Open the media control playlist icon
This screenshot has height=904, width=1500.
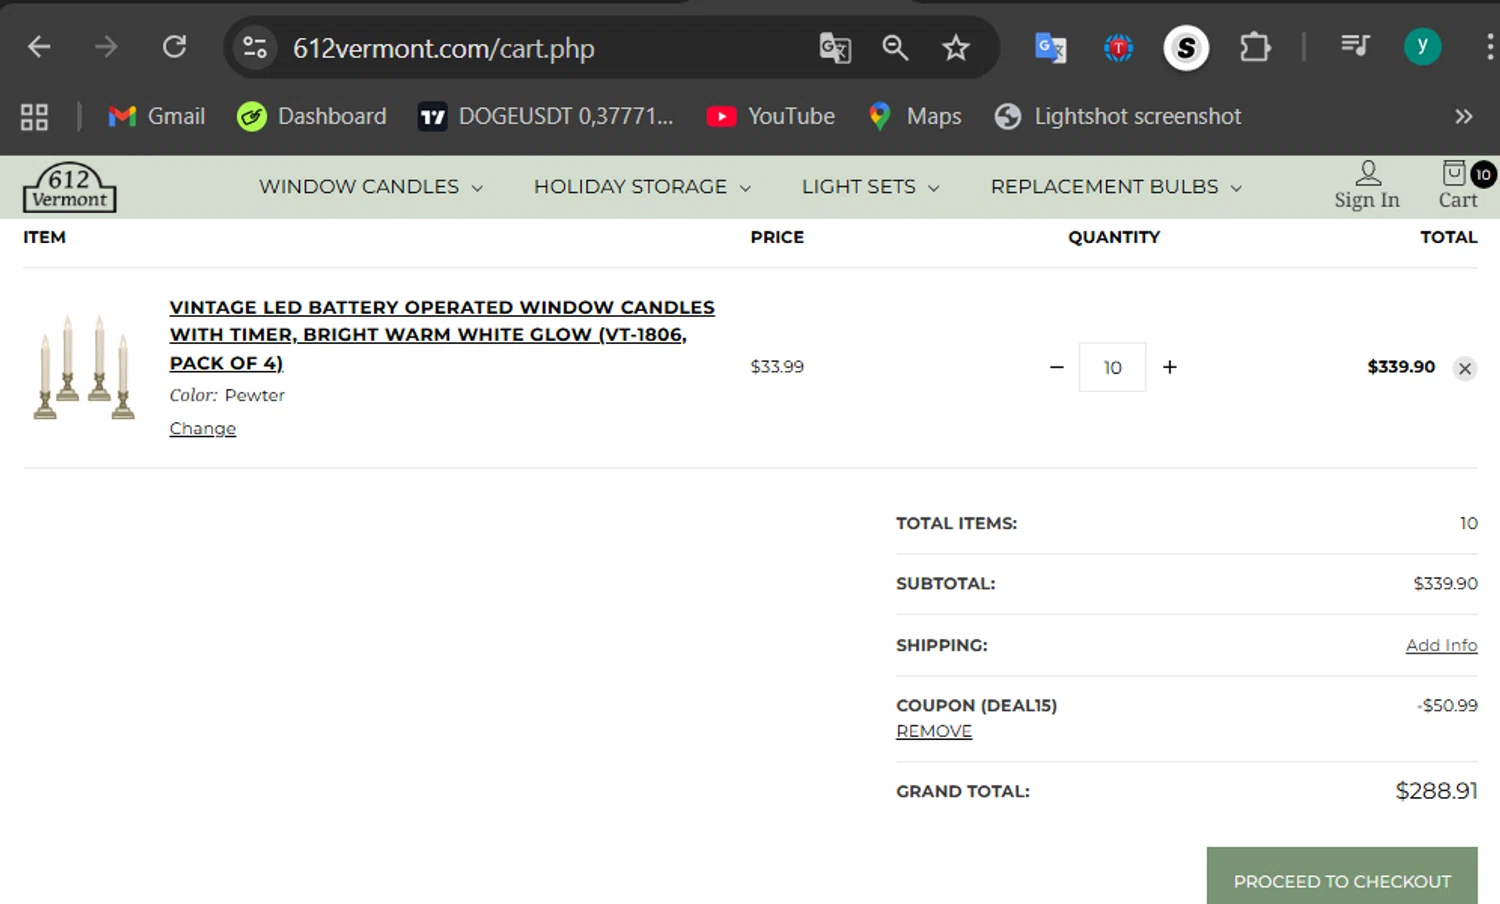[x=1355, y=45]
